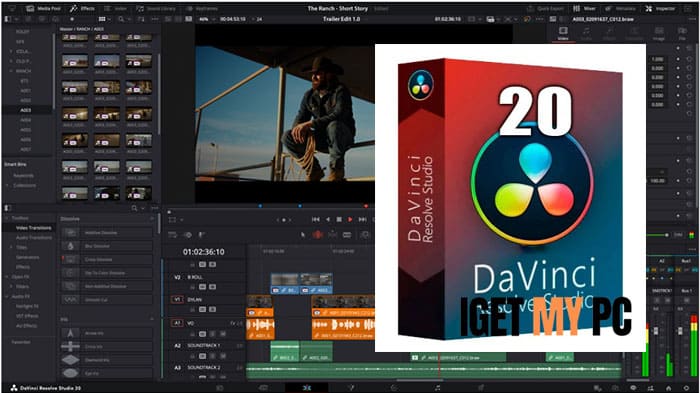Select the Cross Dissolve transition

tap(107, 259)
